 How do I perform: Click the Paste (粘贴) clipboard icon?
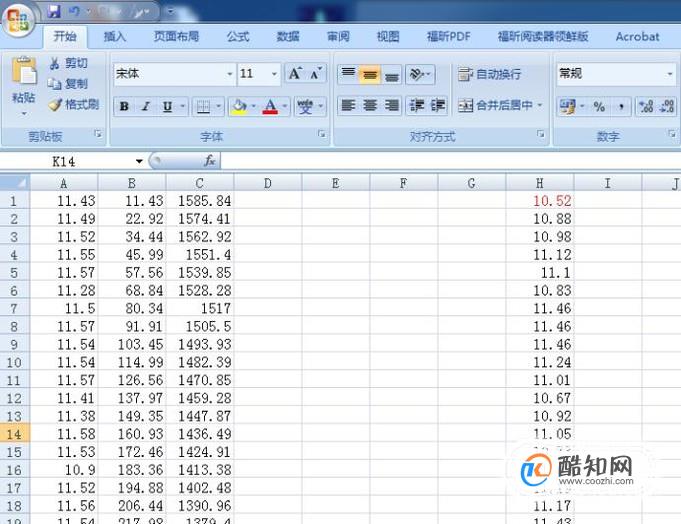pos(24,70)
